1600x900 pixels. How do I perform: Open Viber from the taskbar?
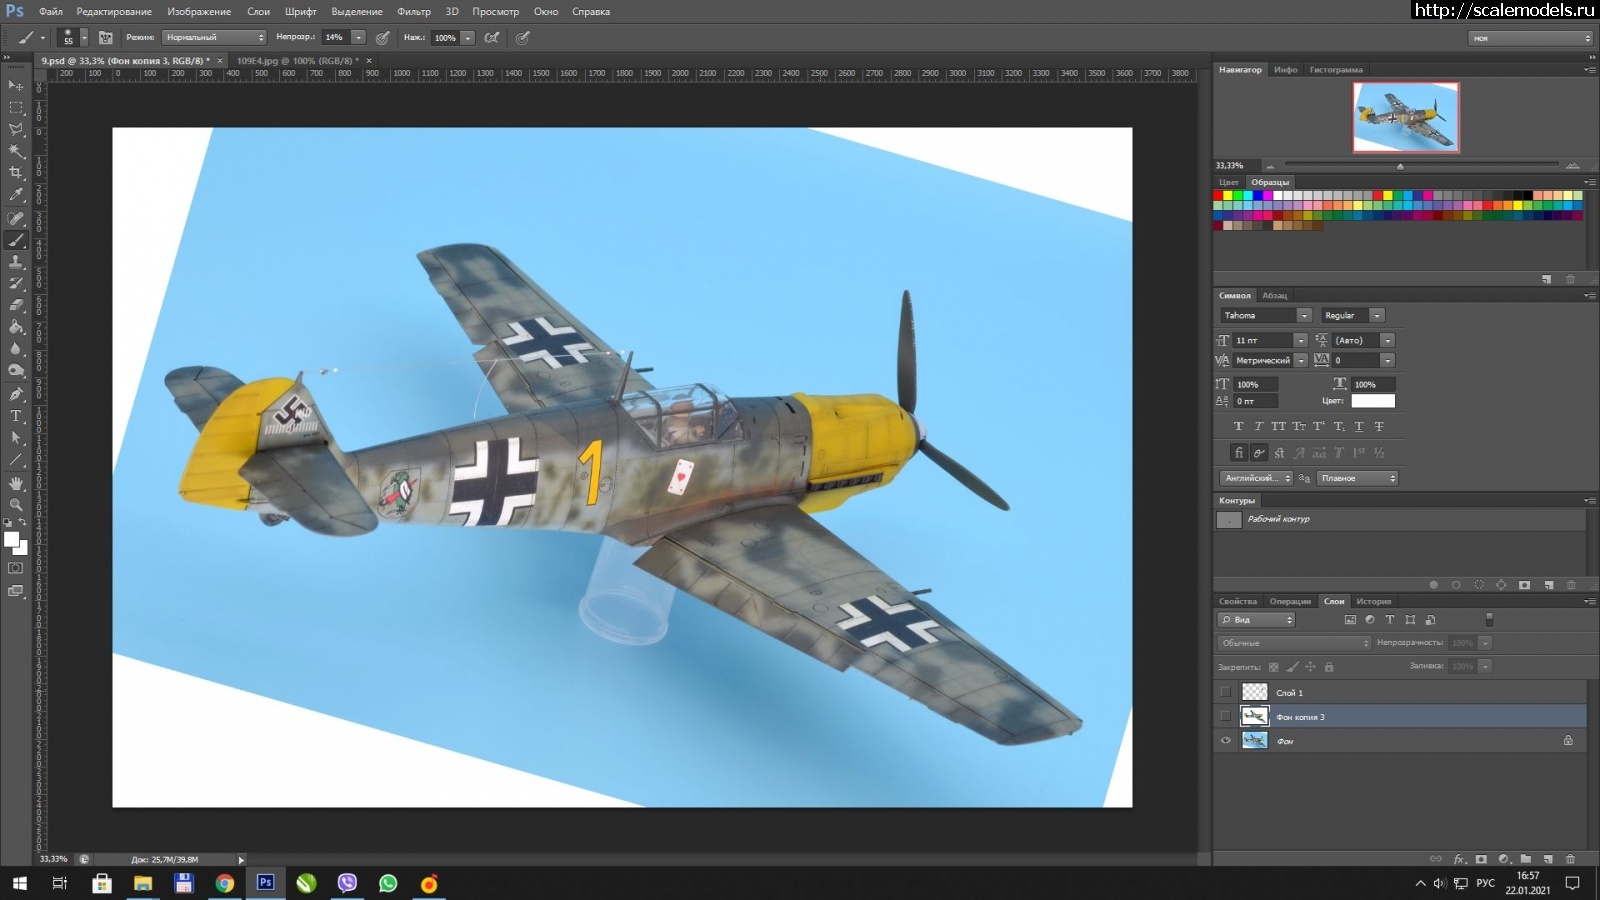point(347,883)
